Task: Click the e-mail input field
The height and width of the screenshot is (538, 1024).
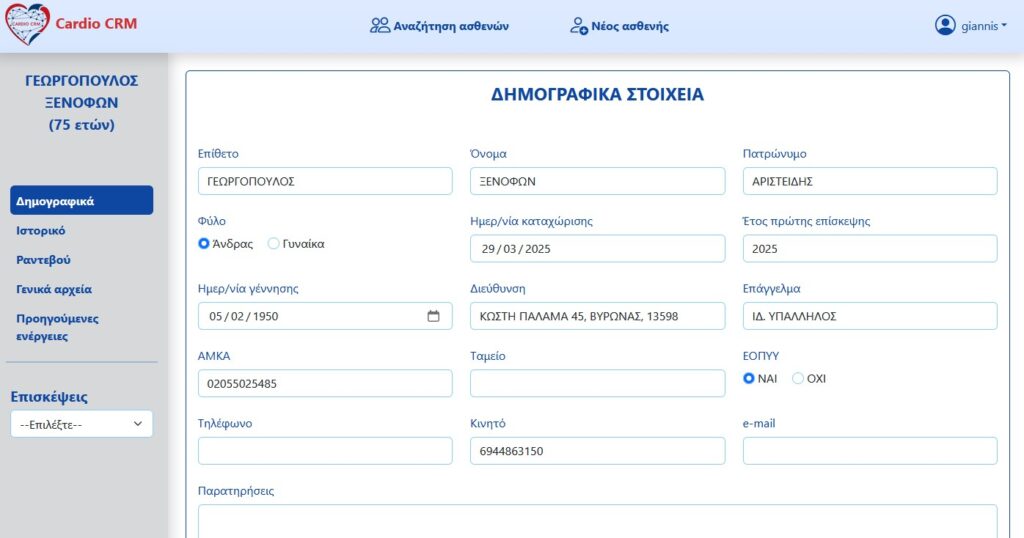Action: (x=869, y=451)
